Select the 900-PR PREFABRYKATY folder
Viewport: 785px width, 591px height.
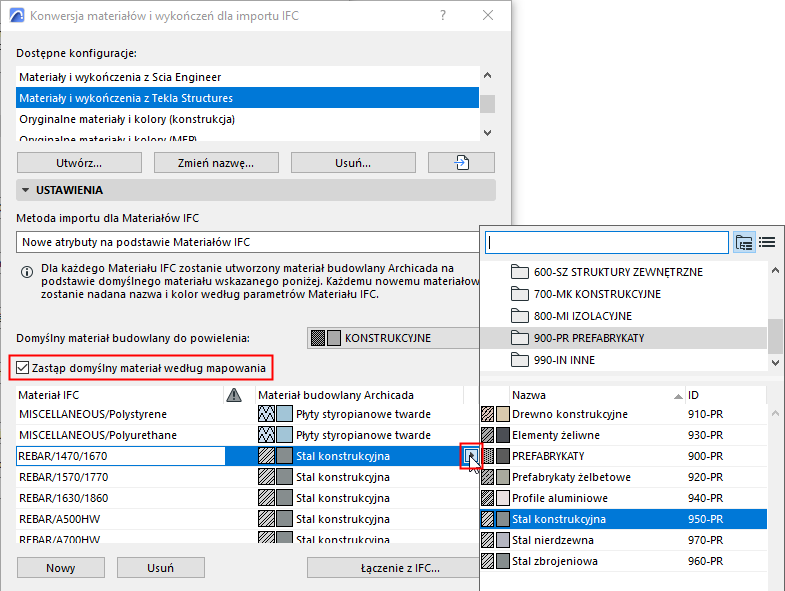coord(624,338)
